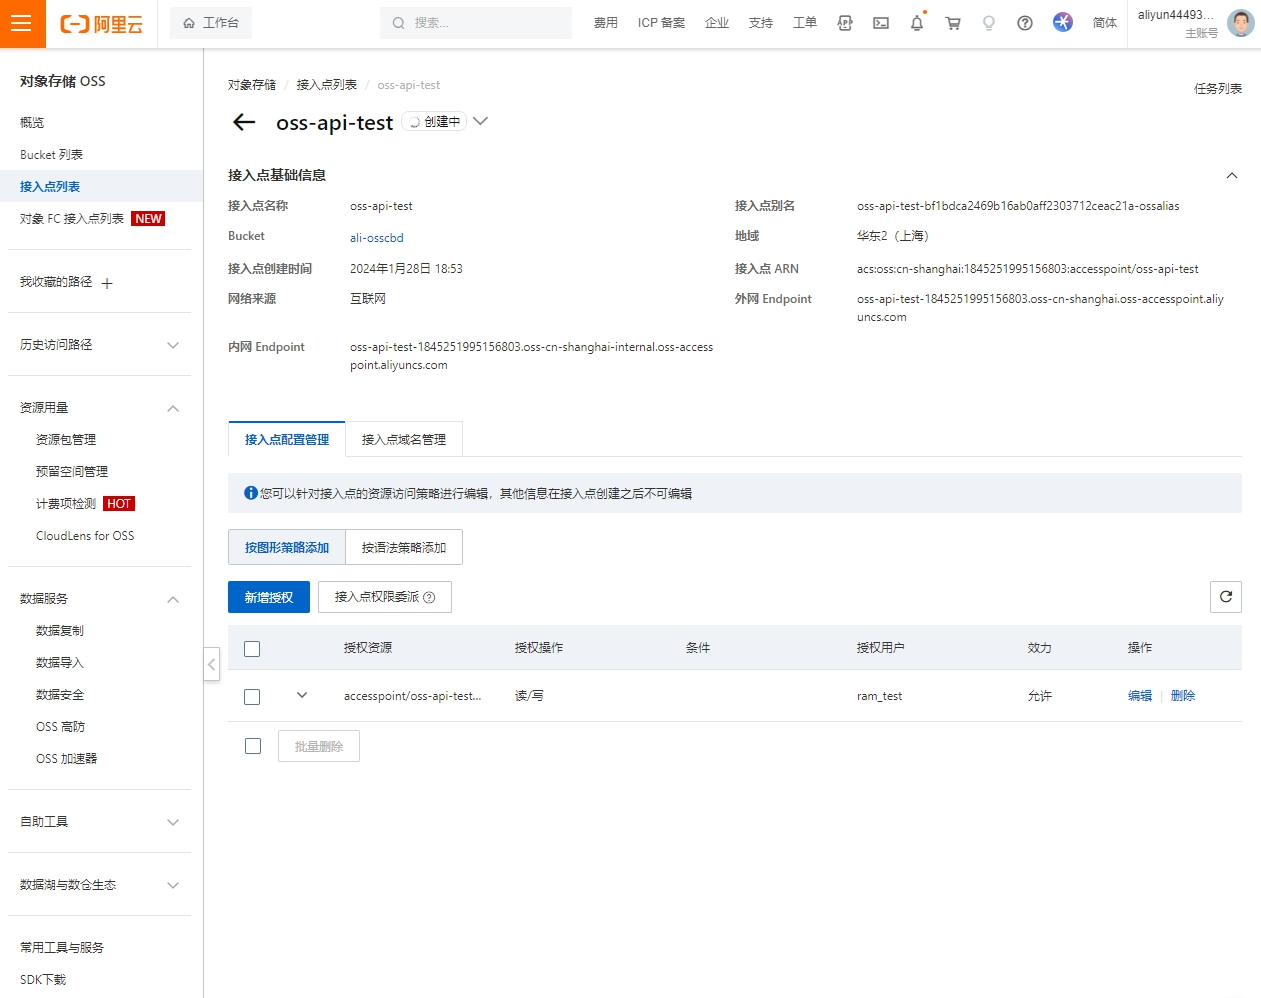1261x998 pixels.
Task: Expand the accesspoint policy row details
Action: [302, 695]
